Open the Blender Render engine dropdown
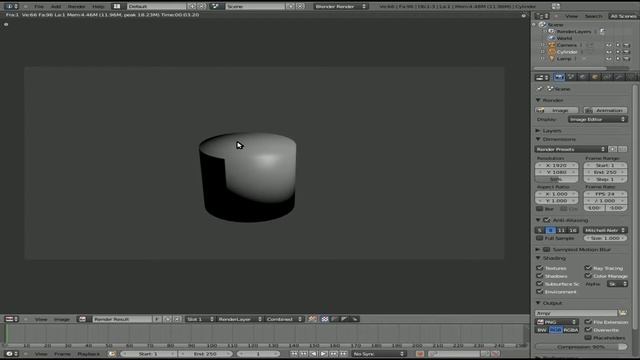640x360 pixels. 340,7
